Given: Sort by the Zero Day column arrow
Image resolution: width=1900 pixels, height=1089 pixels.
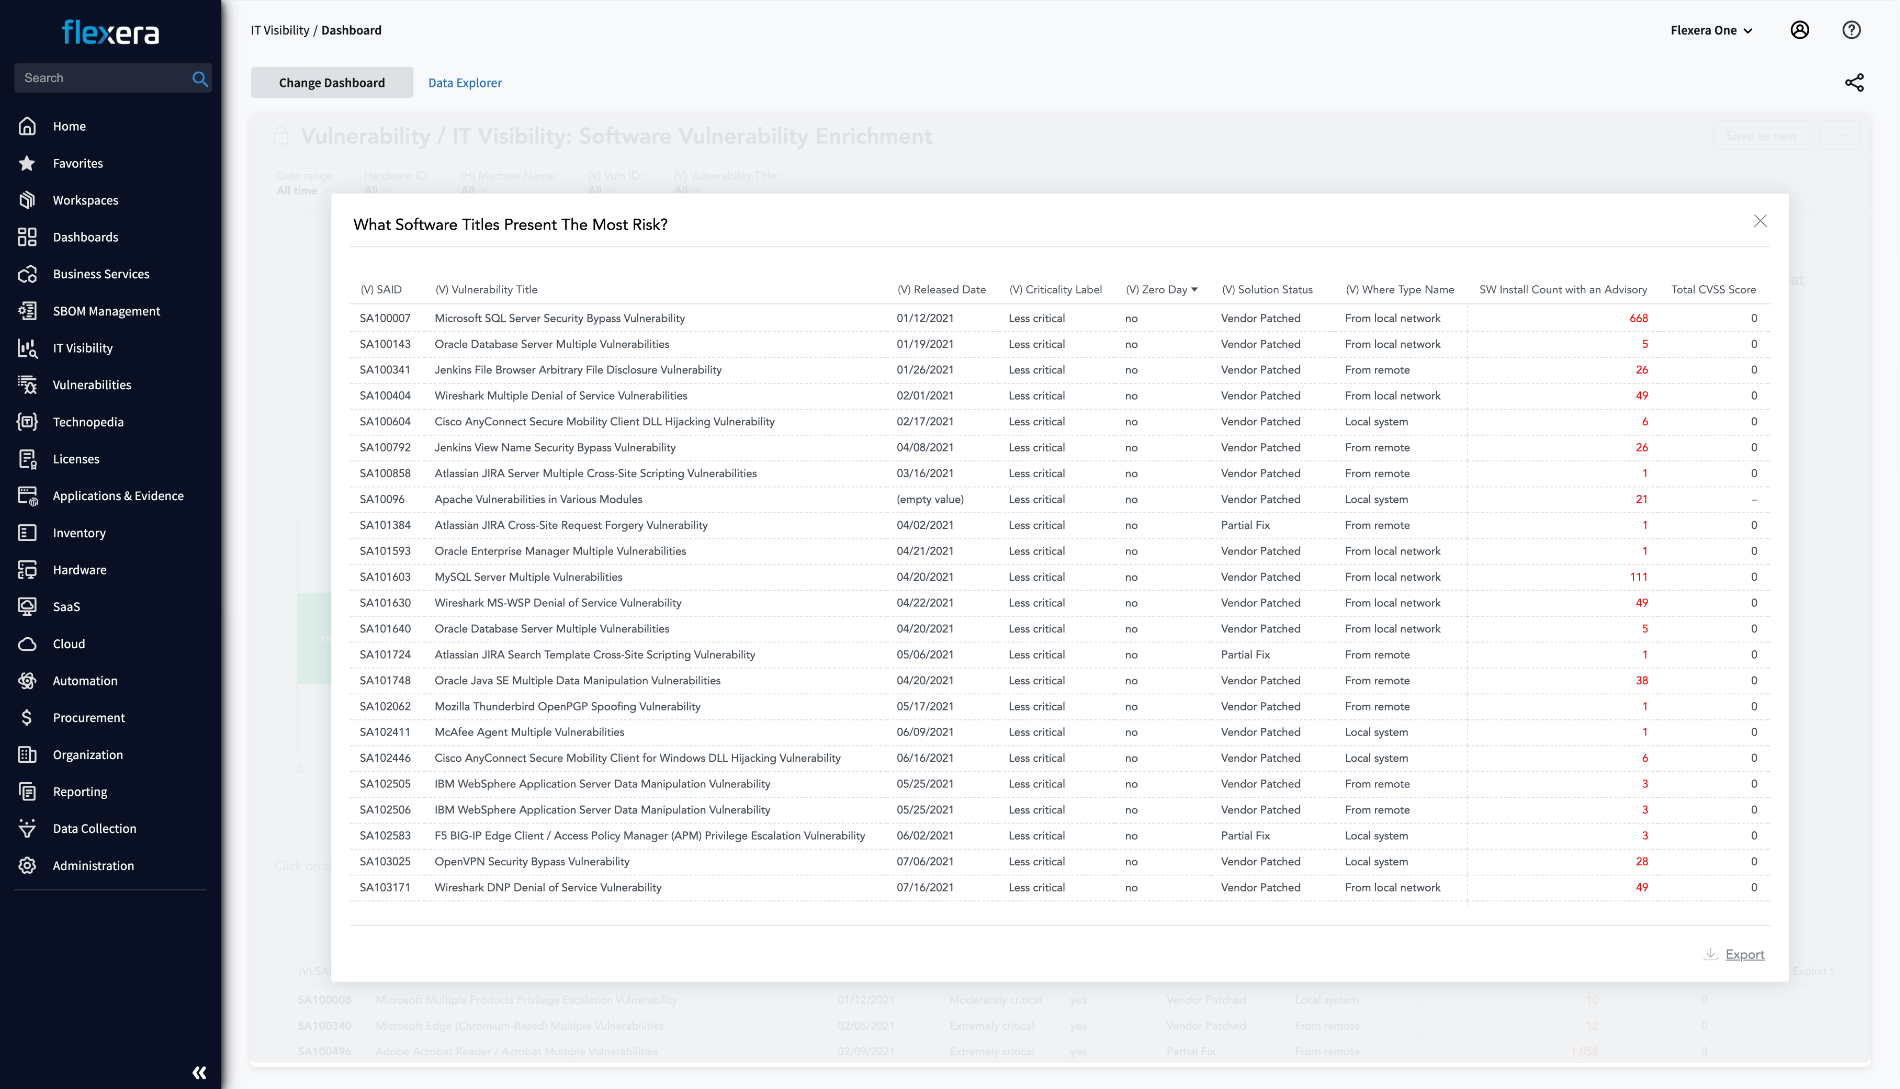Looking at the screenshot, I should coord(1194,290).
